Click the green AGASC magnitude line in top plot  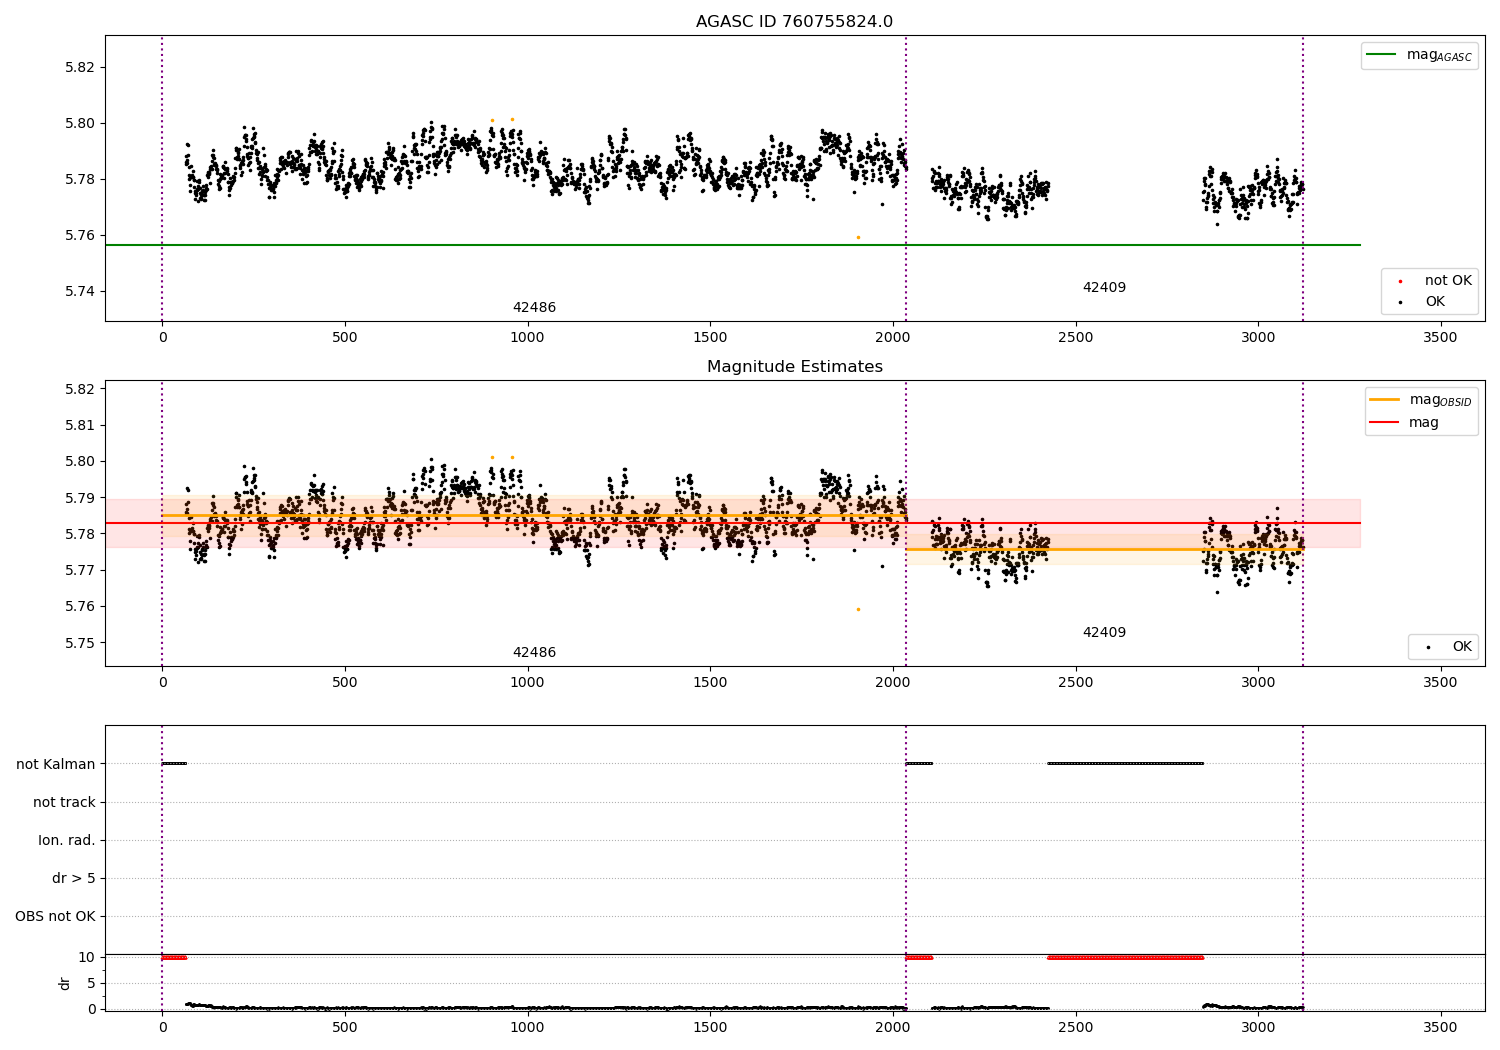pos(733,245)
